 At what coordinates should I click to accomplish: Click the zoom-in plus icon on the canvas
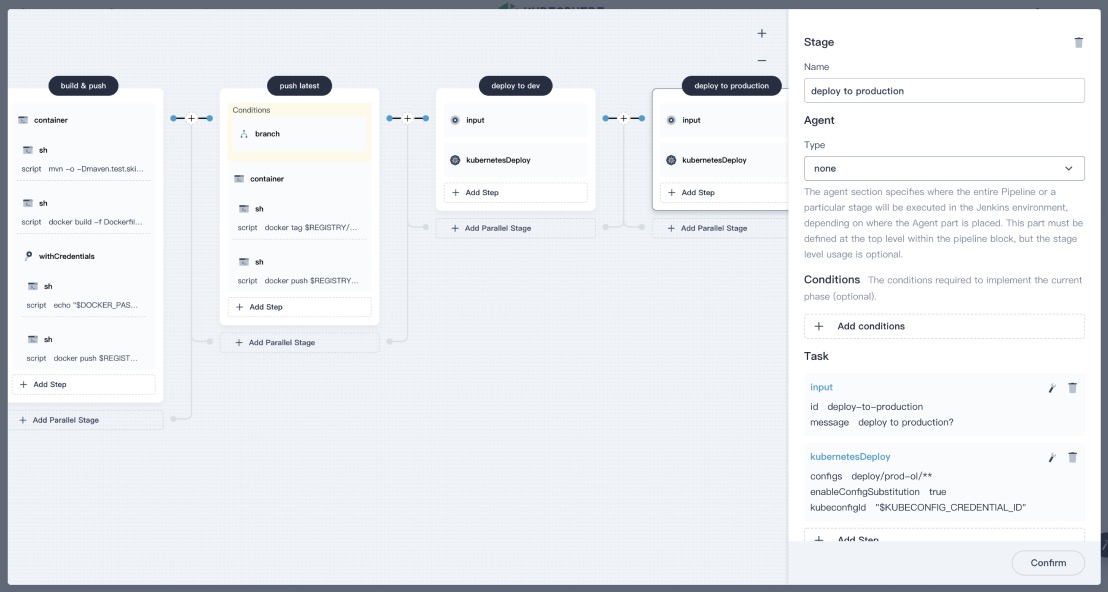[762, 33]
